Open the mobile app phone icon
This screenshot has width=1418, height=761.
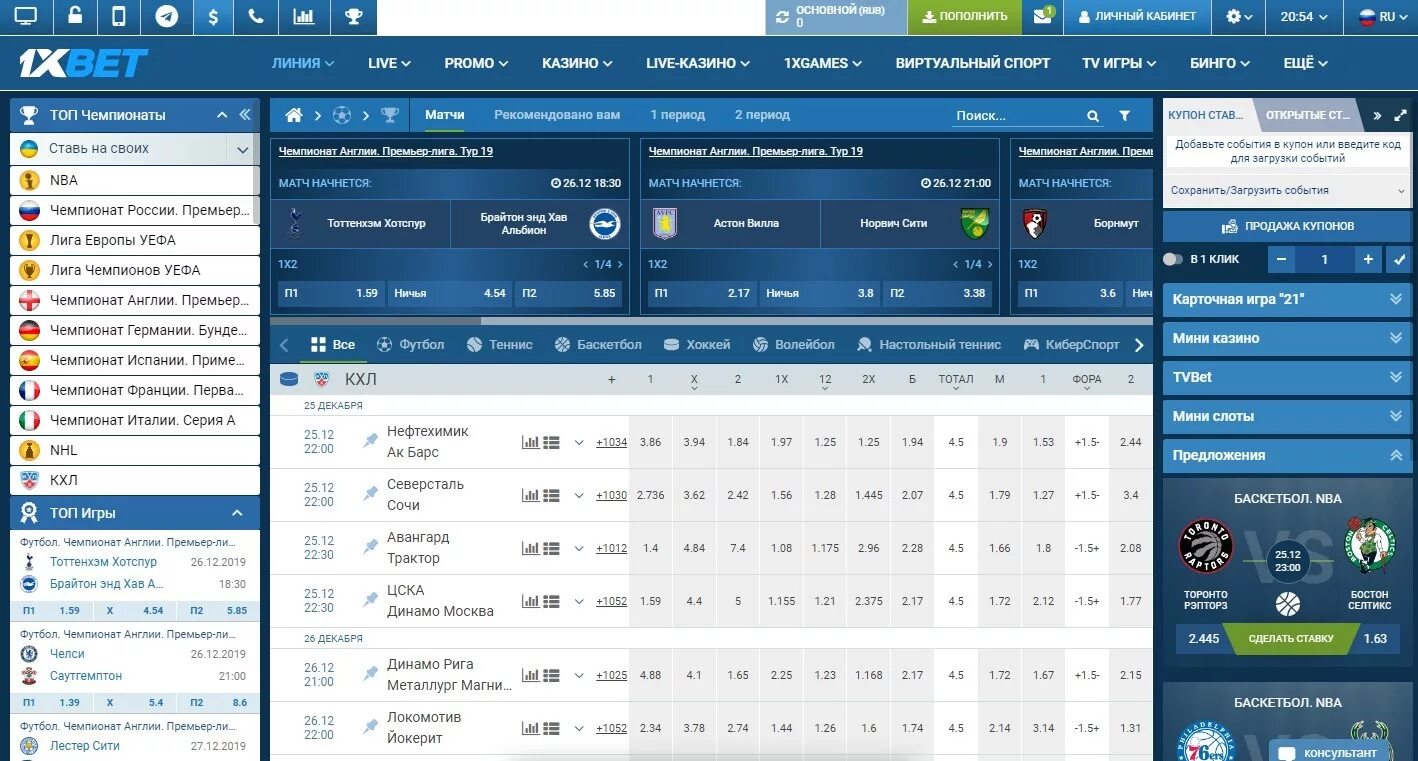tap(119, 16)
